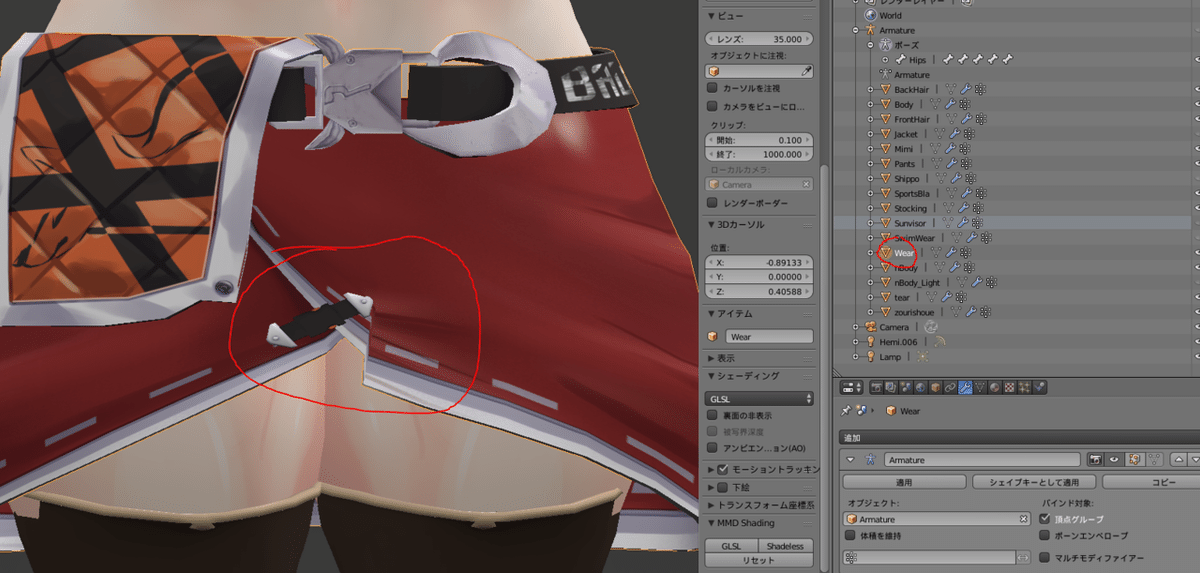Expand the Lamp tree node in outliner
The image size is (1200, 573).
855,356
